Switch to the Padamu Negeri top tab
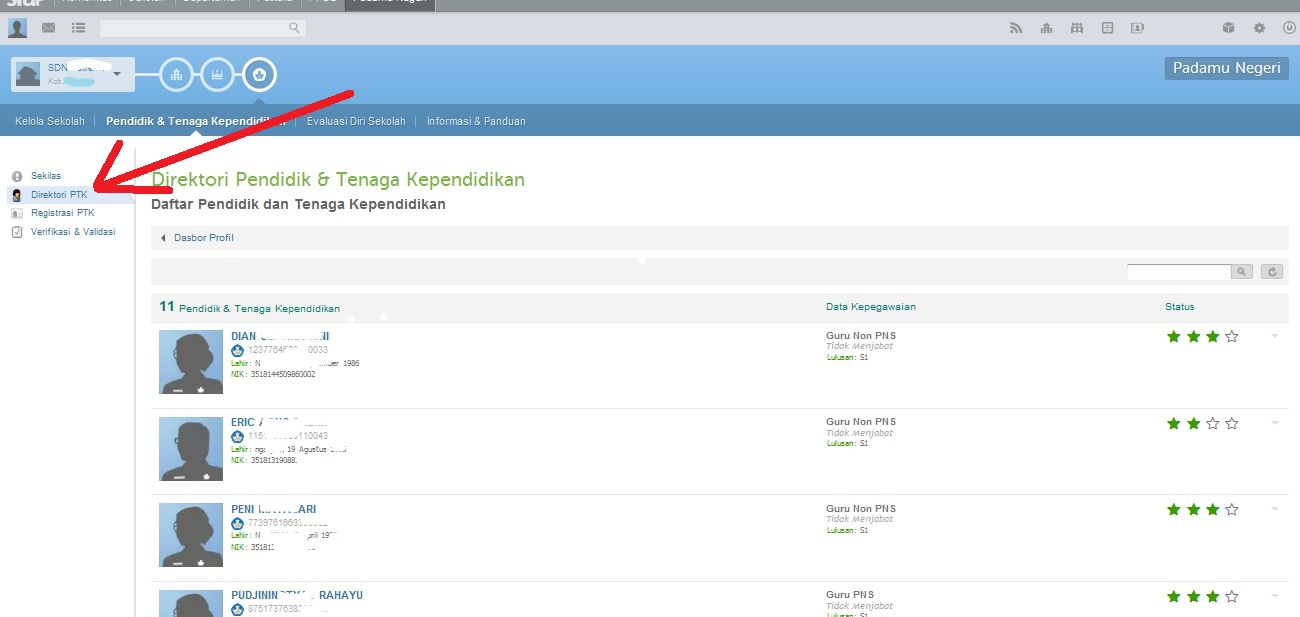The height and width of the screenshot is (617, 1300). (x=390, y=4)
